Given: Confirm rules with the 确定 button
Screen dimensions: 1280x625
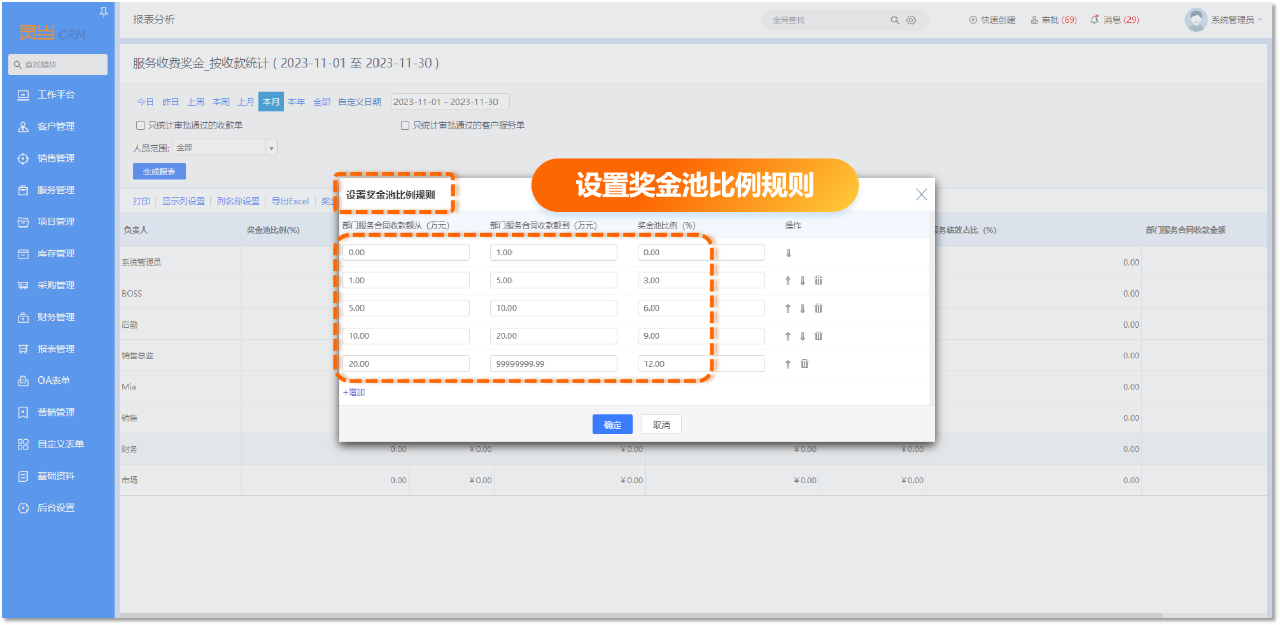Looking at the screenshot, I should pyautogui.click(x=612, y=425).
